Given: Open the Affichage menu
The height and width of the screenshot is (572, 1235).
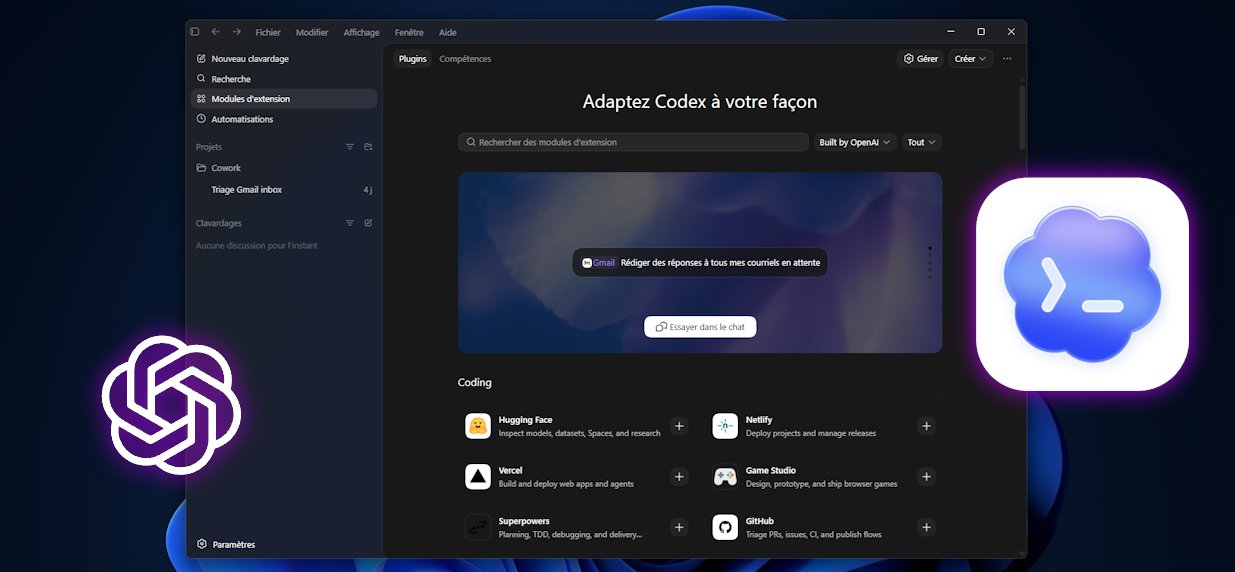Looking at the screenshot, I should 361,32.
